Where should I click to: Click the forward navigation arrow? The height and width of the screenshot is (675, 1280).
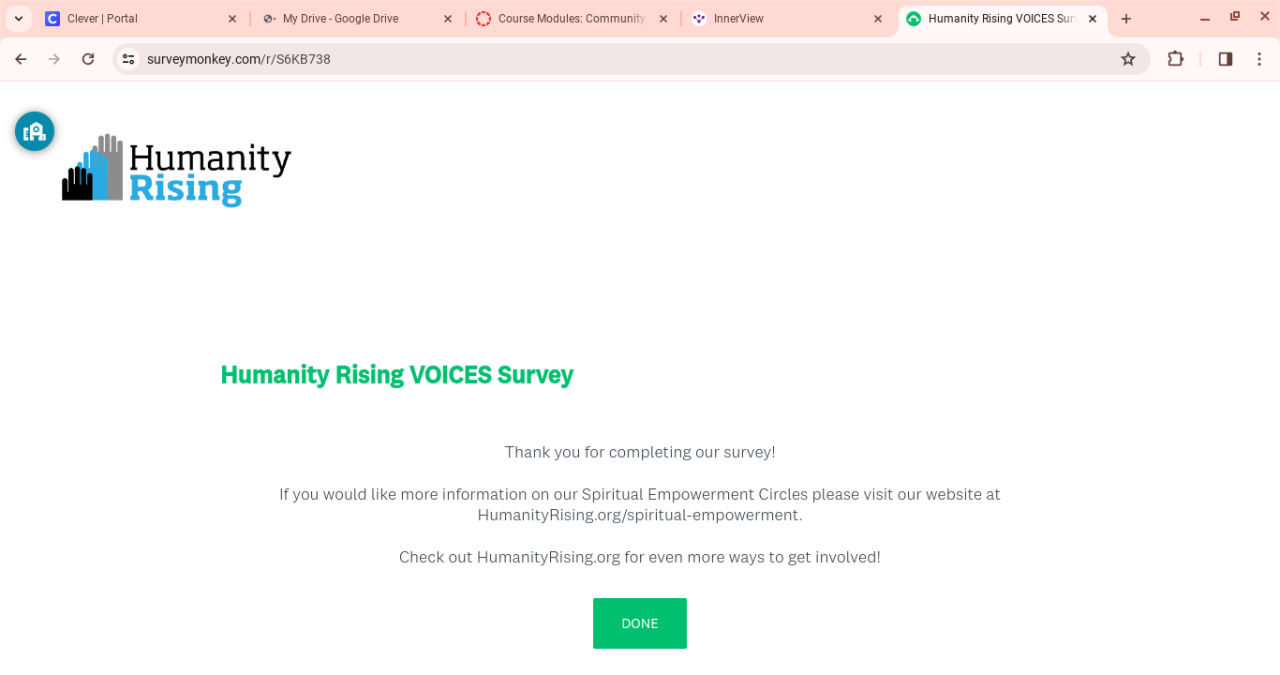point(54,59)
